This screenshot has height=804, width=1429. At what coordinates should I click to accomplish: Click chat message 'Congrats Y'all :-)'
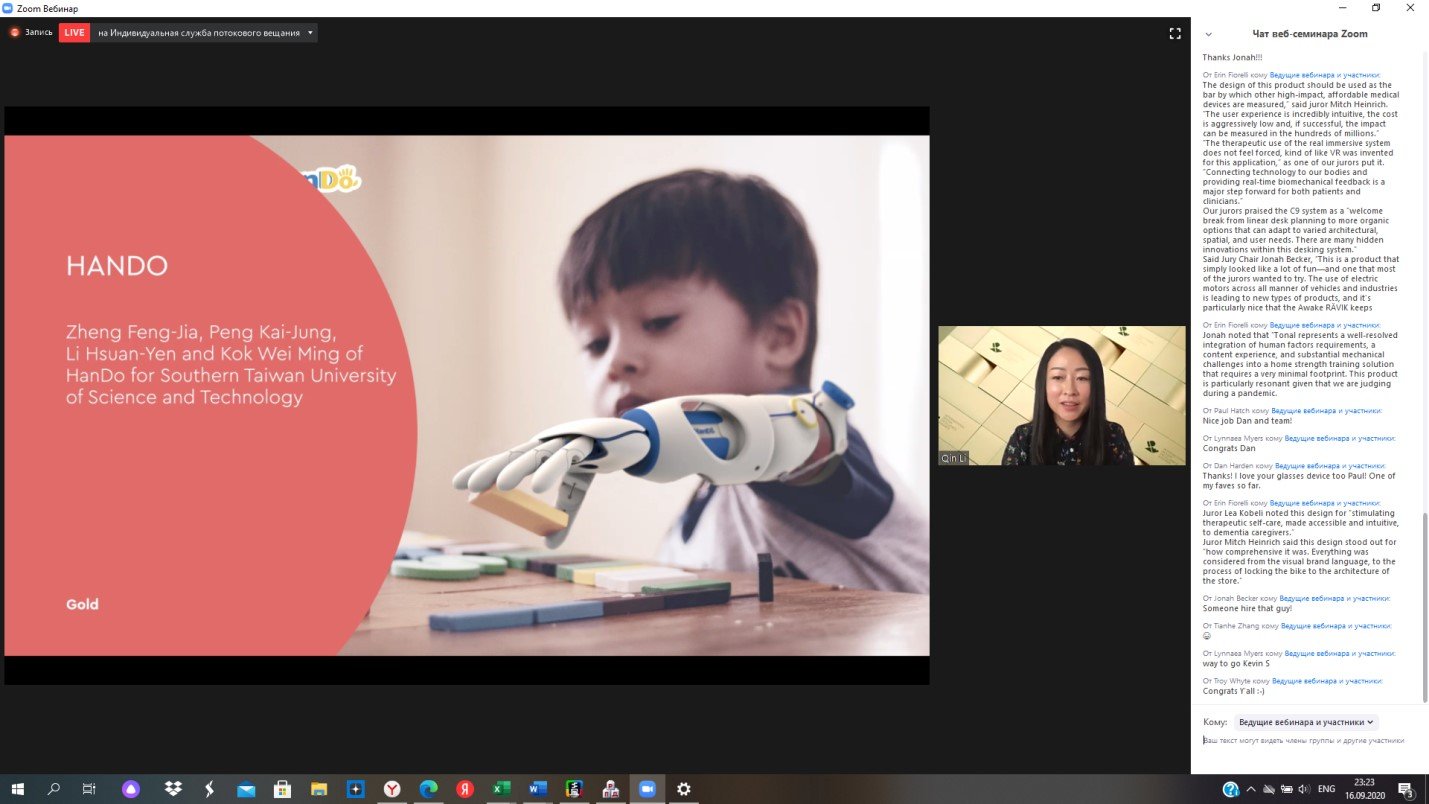click(1233, 690)
